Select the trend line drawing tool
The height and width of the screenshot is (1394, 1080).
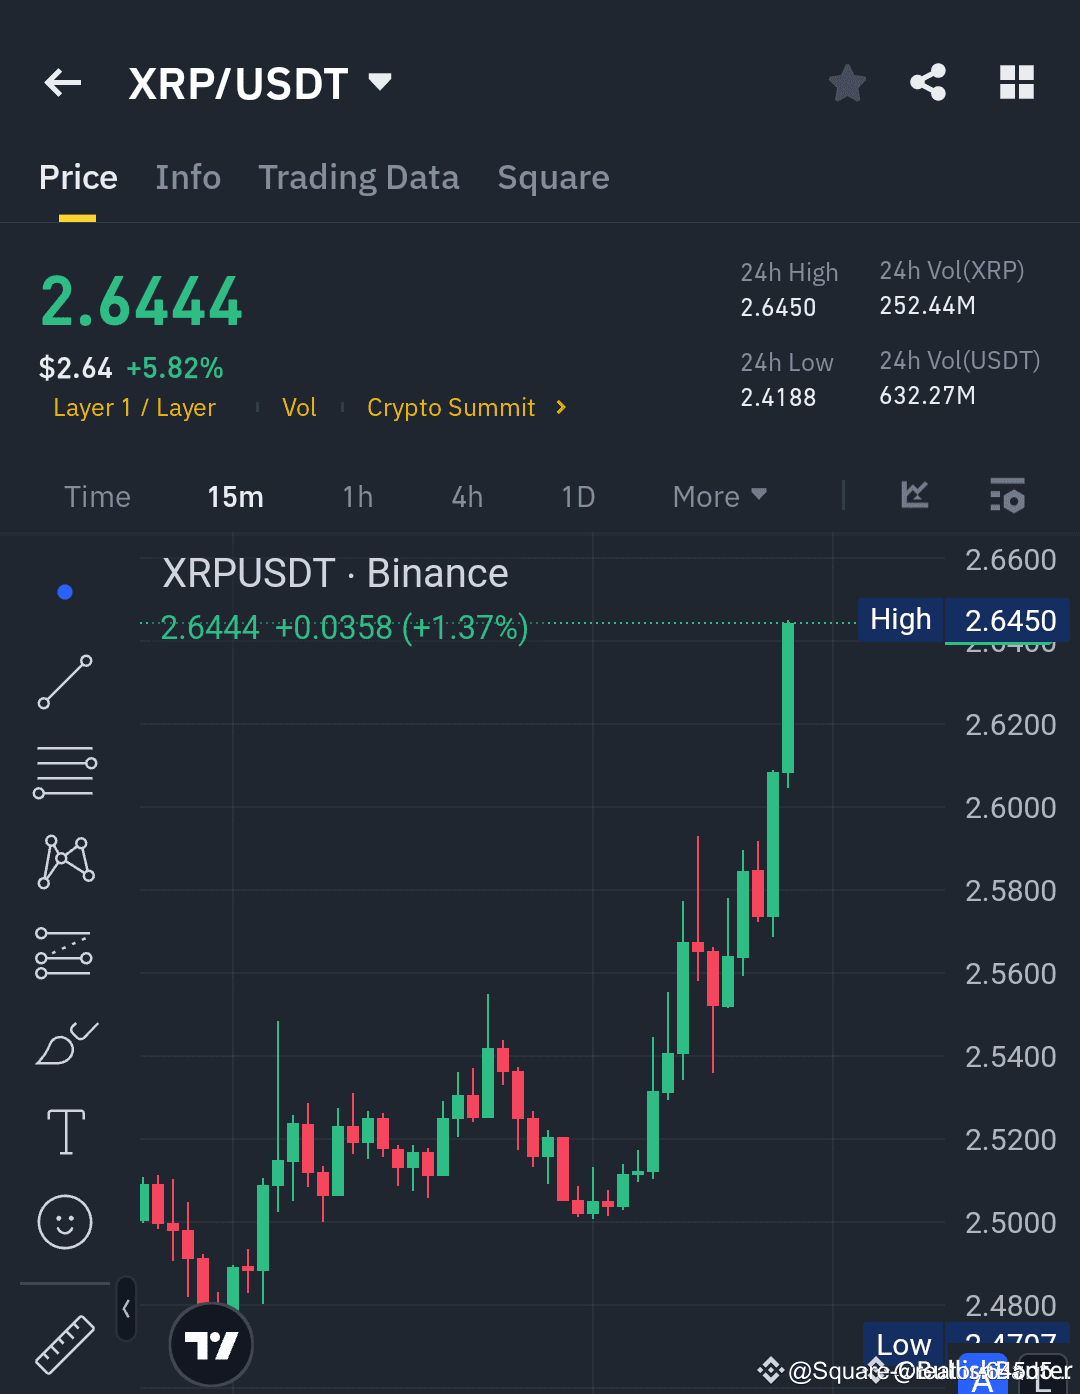64,682
